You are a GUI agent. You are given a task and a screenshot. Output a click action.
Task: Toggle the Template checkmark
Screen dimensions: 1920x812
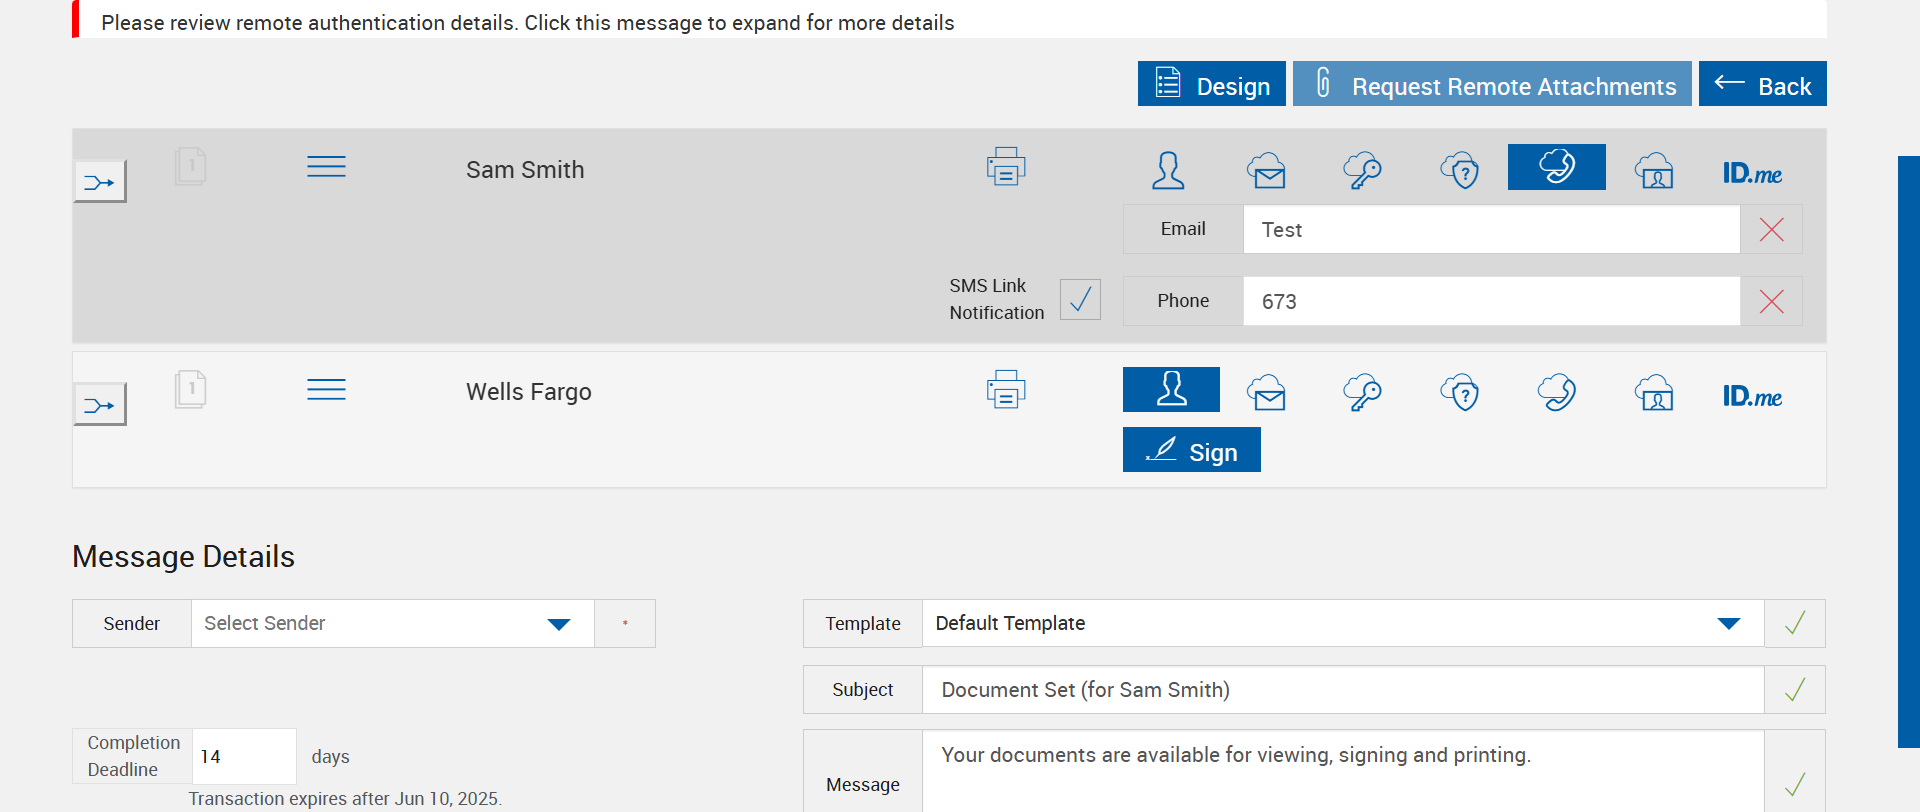tap(1795, 624)
